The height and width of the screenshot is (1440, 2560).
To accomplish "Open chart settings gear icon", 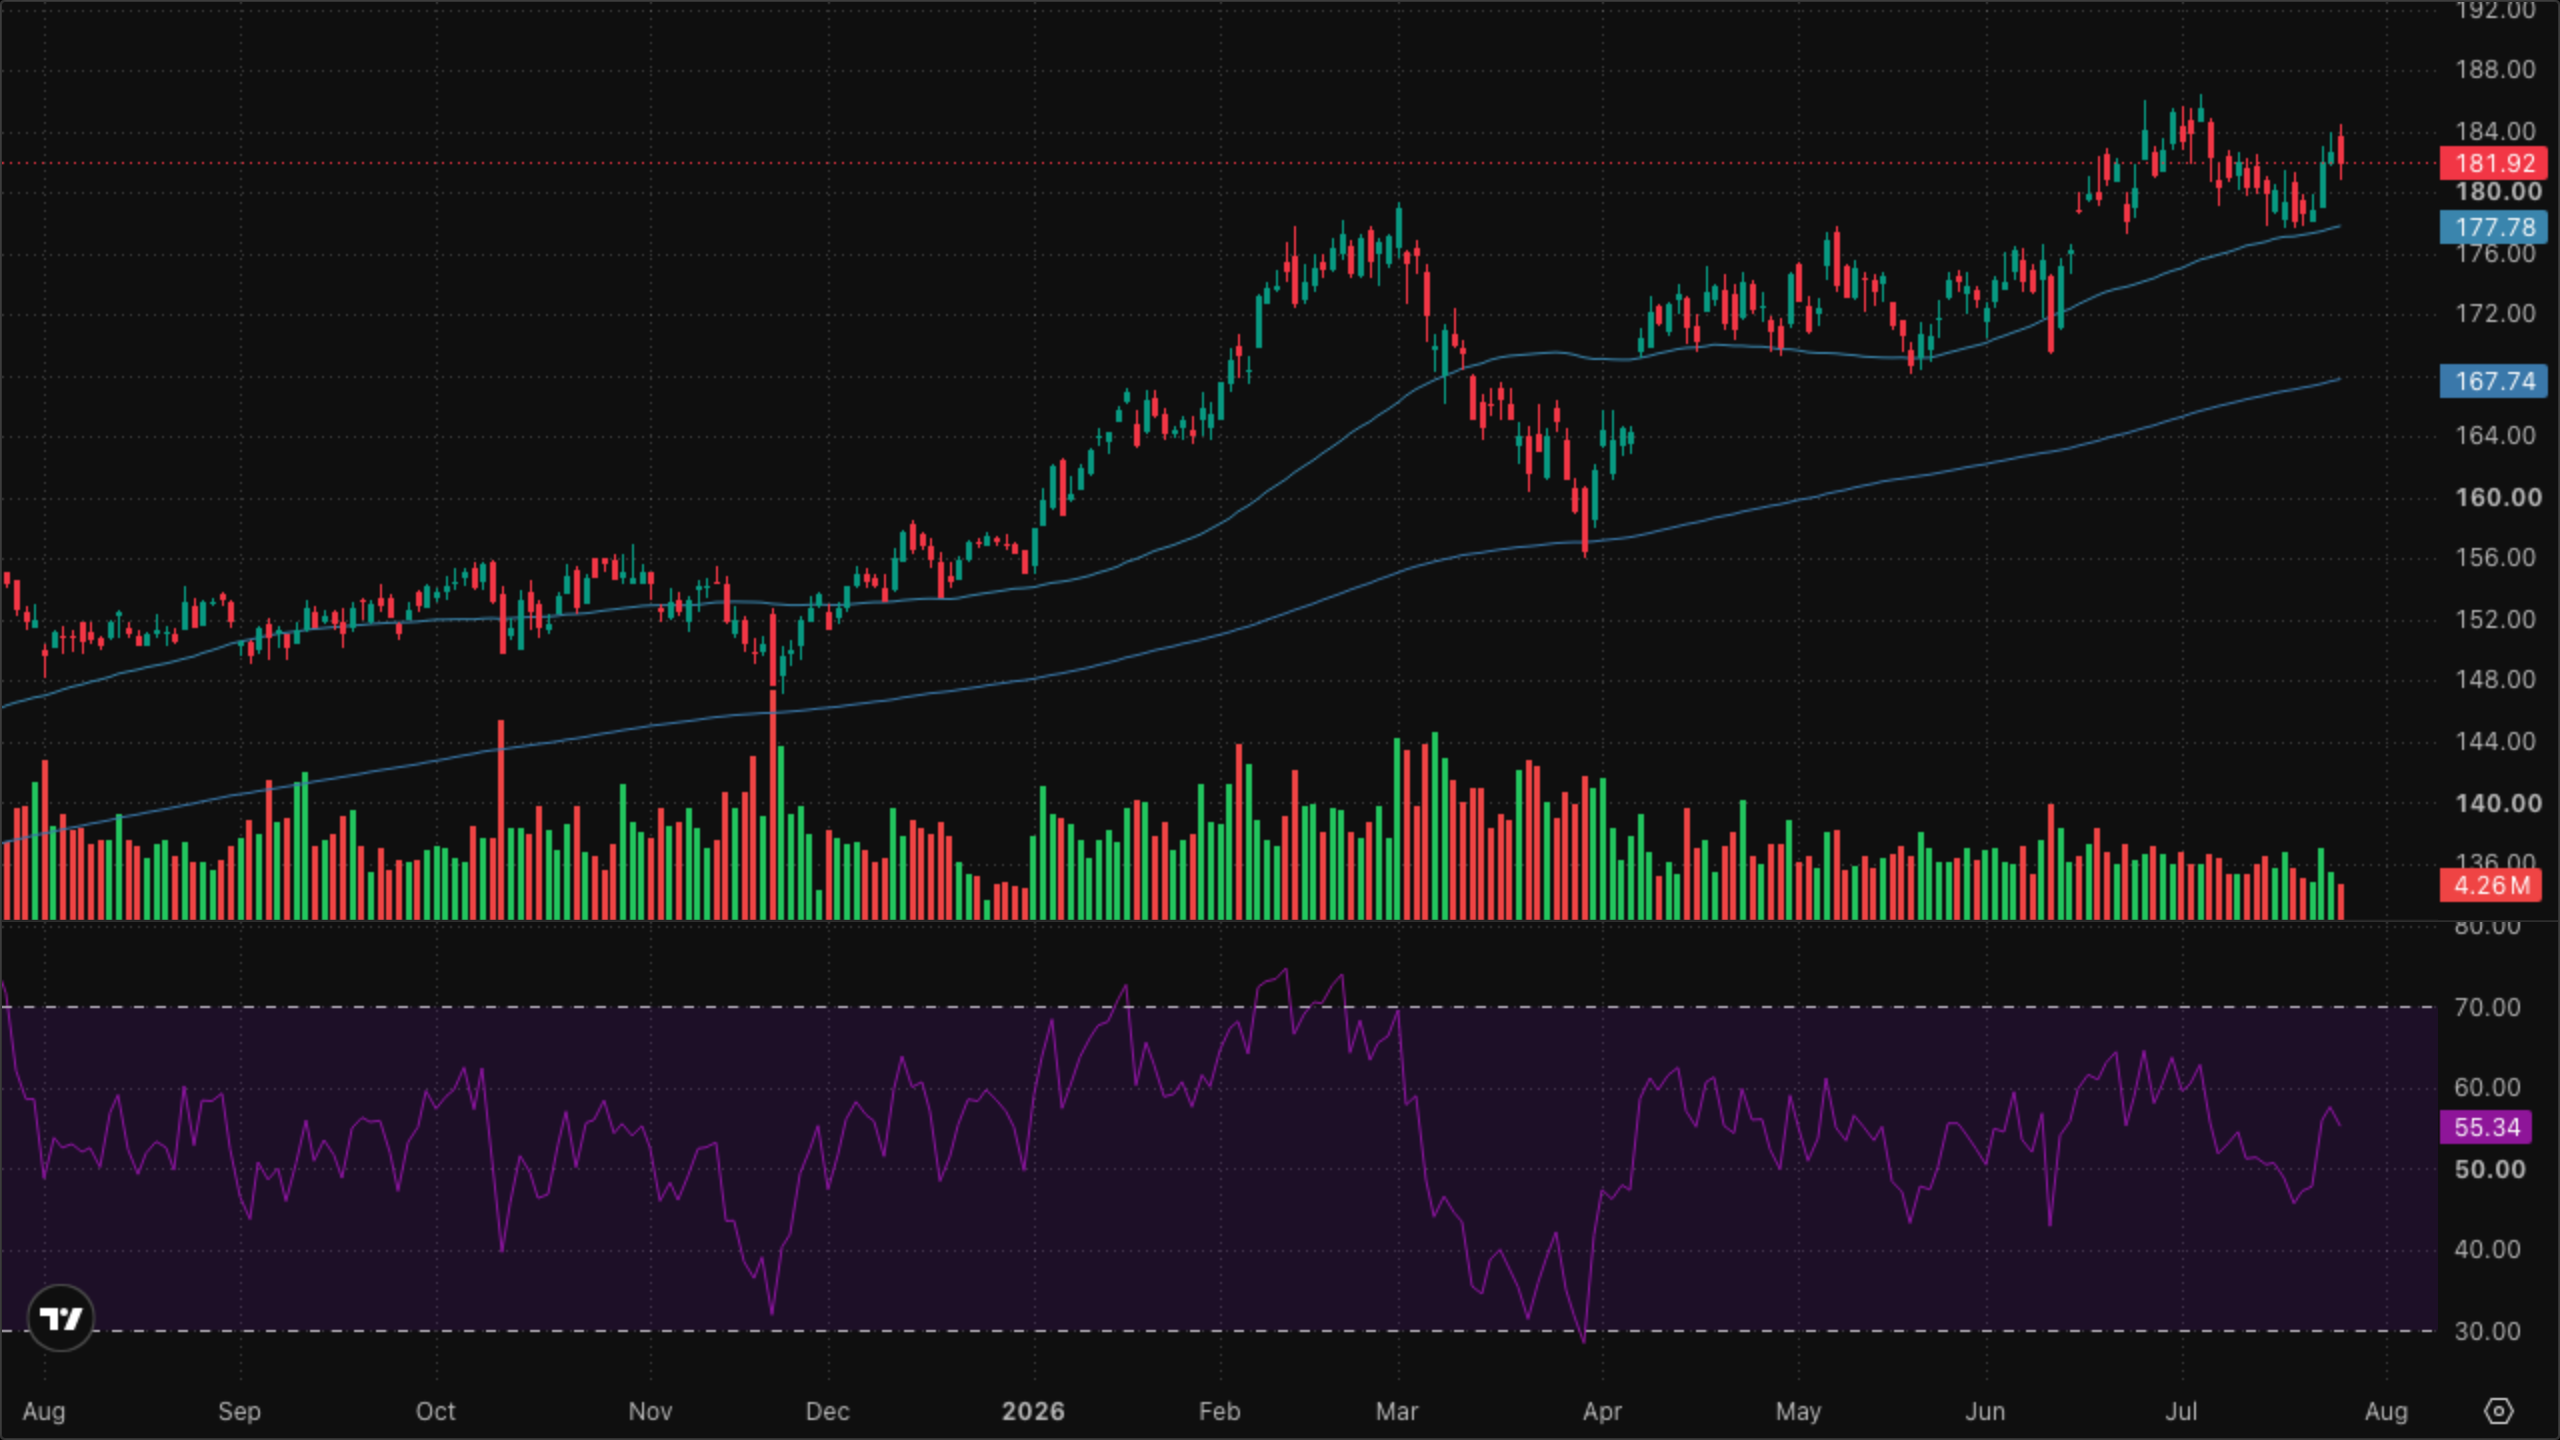I will 2498,1411.
